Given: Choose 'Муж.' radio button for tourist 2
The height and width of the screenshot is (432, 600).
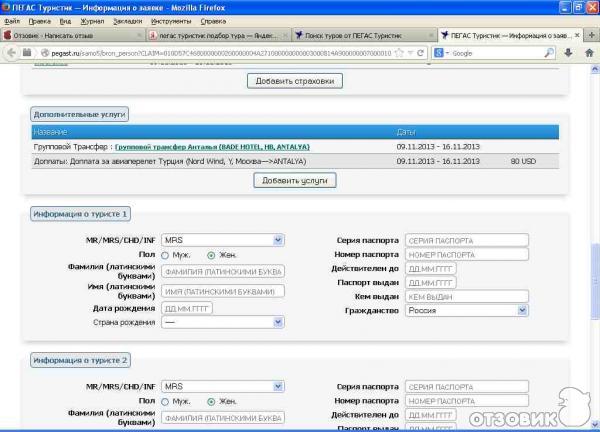Looking at the screenshot, I should (165, 401).
